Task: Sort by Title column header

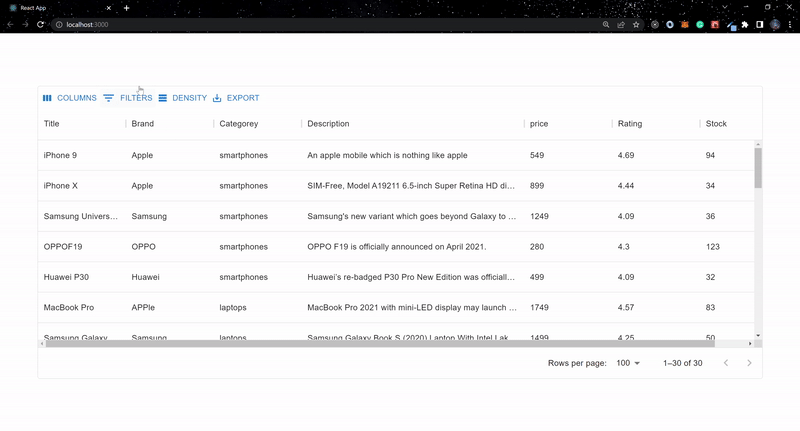Action: point(52,123)
